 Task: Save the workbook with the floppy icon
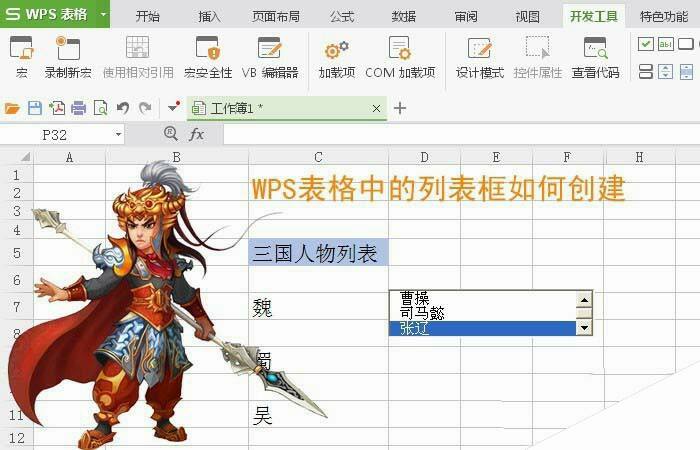pos(35,108)
